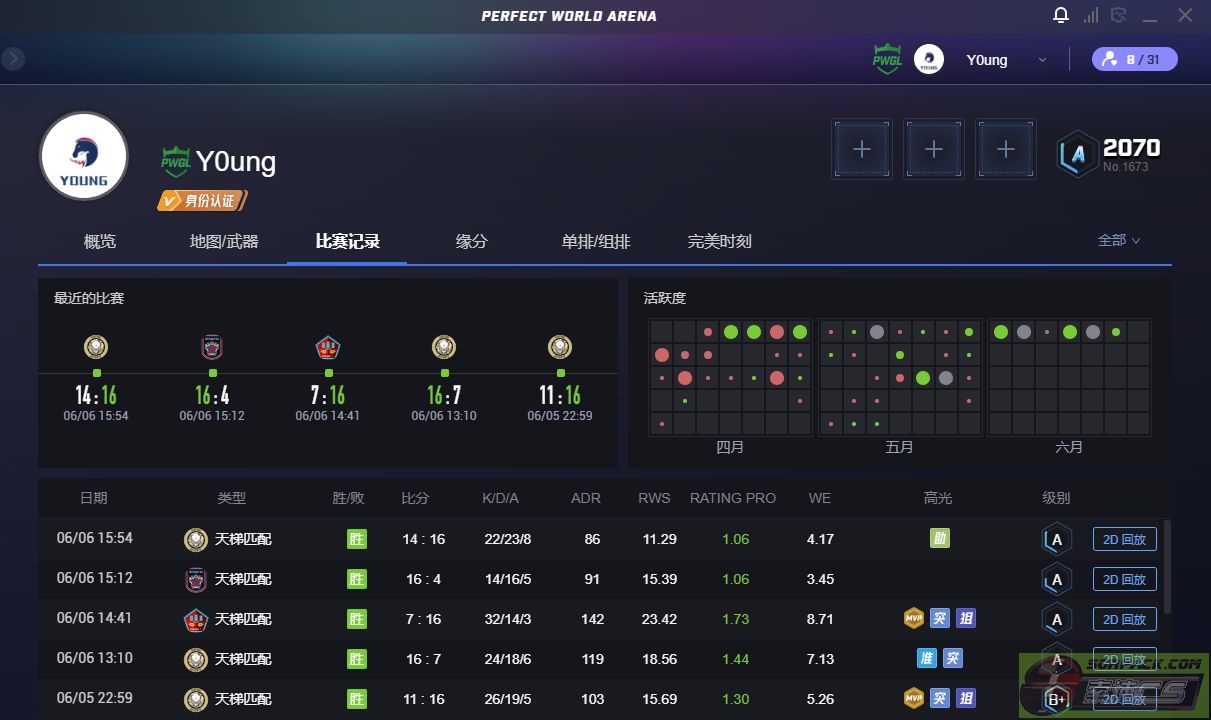Viewport: 1211px width, 720px height.
Task: Switch to the 地图/武器 tab
Action: (x=224, y=241)
